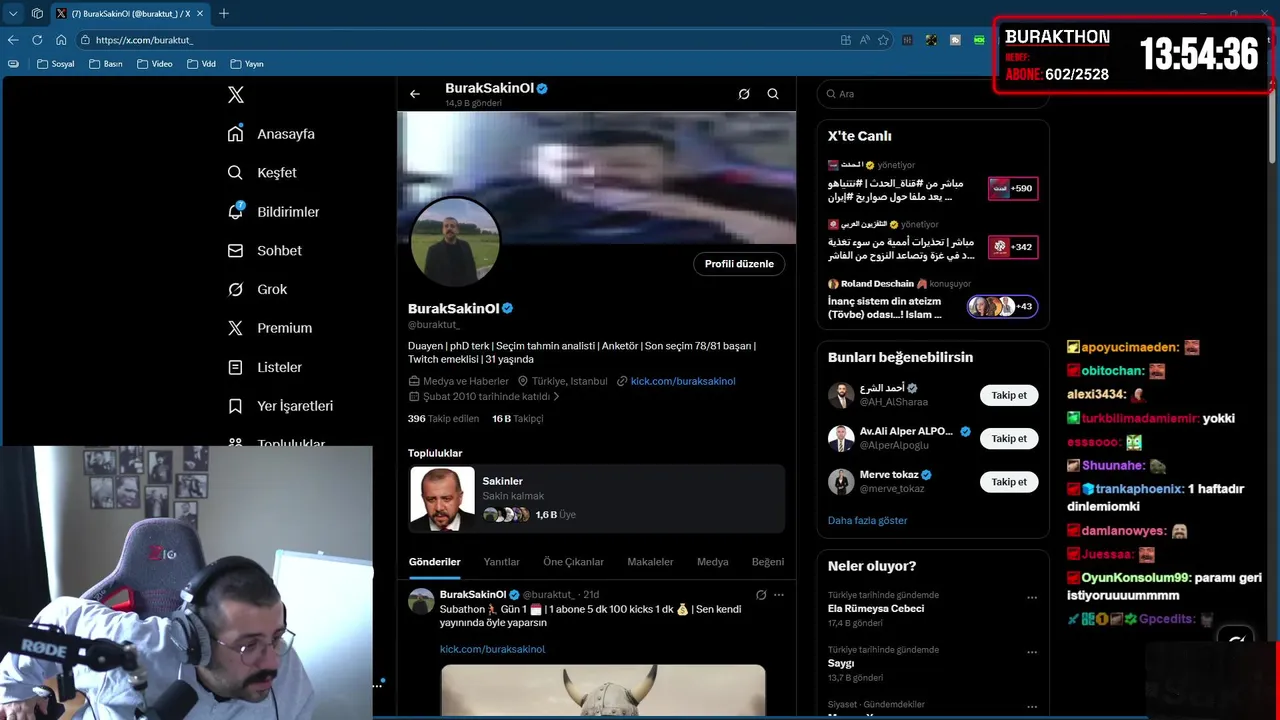
Task: Join Roland Deschain's space with +43
Action: coord(1002,307)
